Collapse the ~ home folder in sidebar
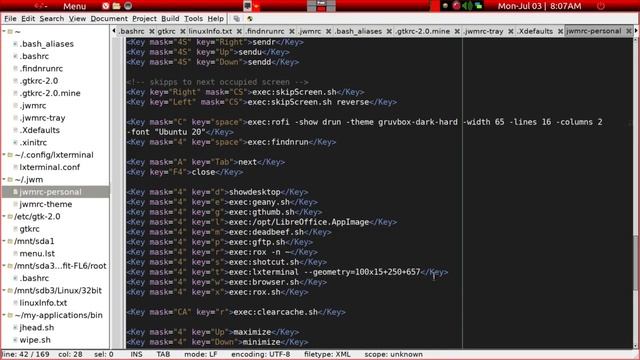 [4, 31]
